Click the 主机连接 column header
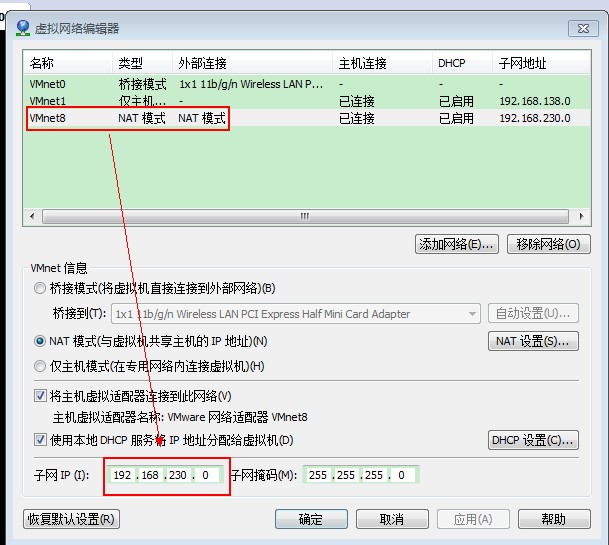Viewport: 609px width, 545px height. pyautogui.click(x=382, y=63)
